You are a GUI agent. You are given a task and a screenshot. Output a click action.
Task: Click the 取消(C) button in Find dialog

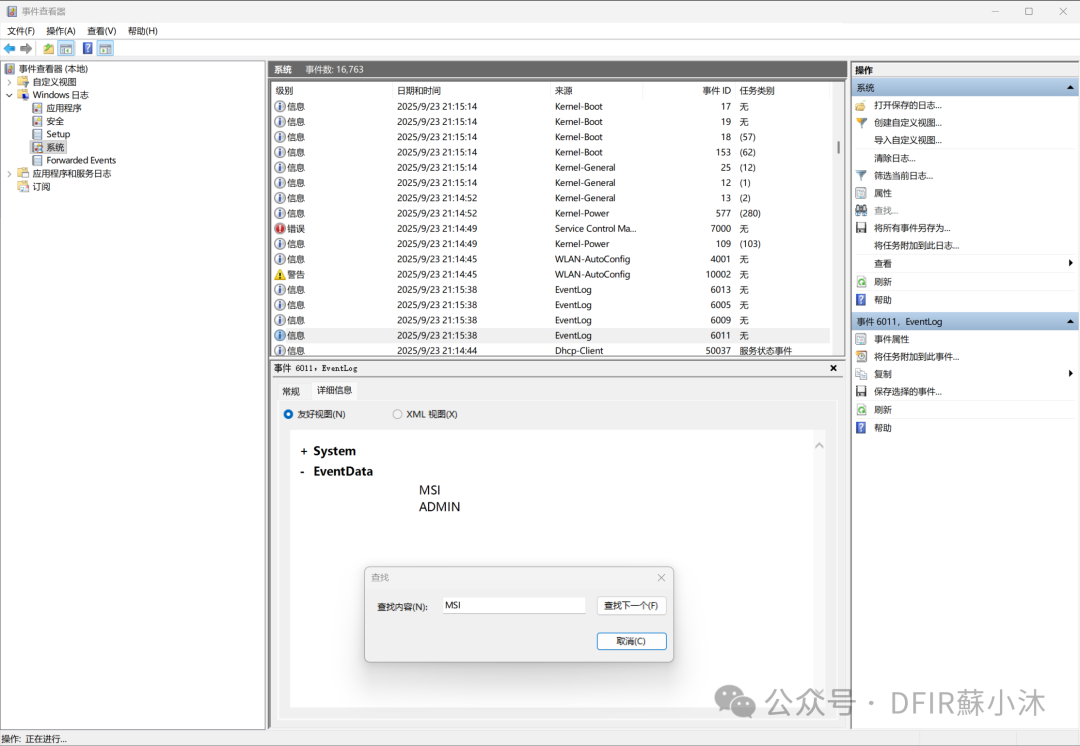pyautogui.click(x=631, y=641)
